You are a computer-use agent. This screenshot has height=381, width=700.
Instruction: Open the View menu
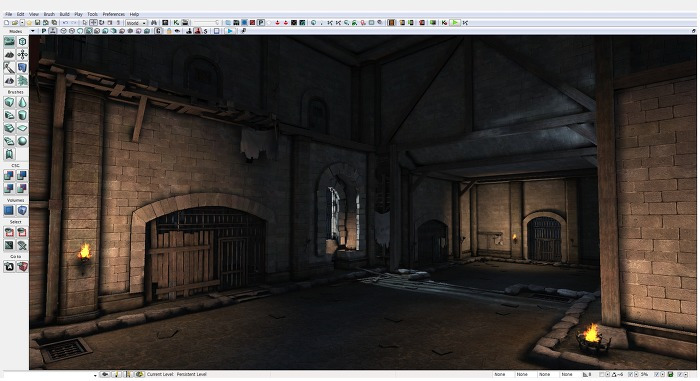(34, 14)
